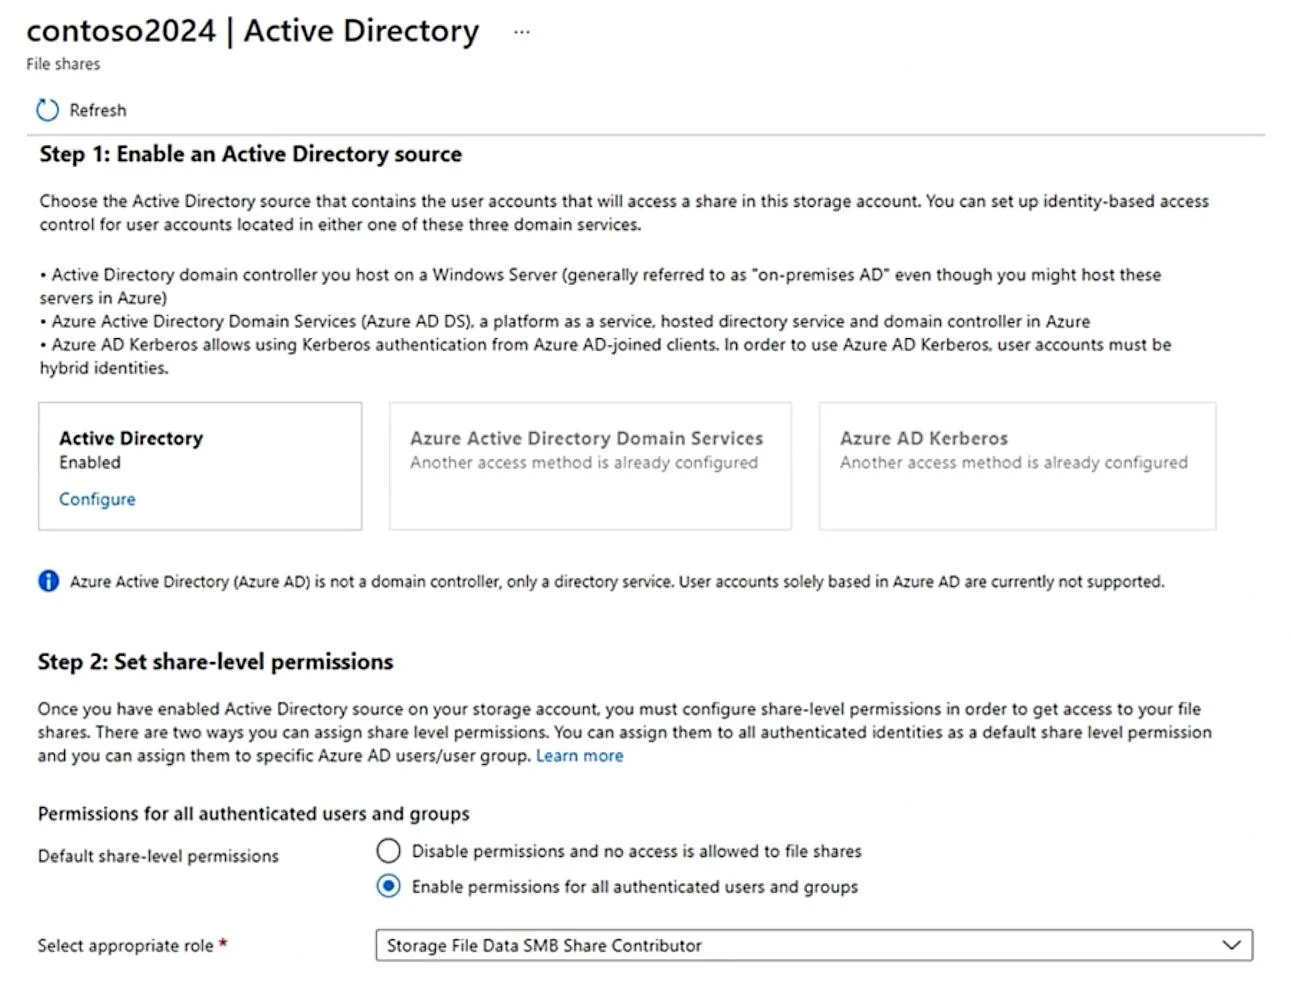Screen dimensions: 1291x989
Task: Open the Select appropriate role dropdown
Action: 814,945
